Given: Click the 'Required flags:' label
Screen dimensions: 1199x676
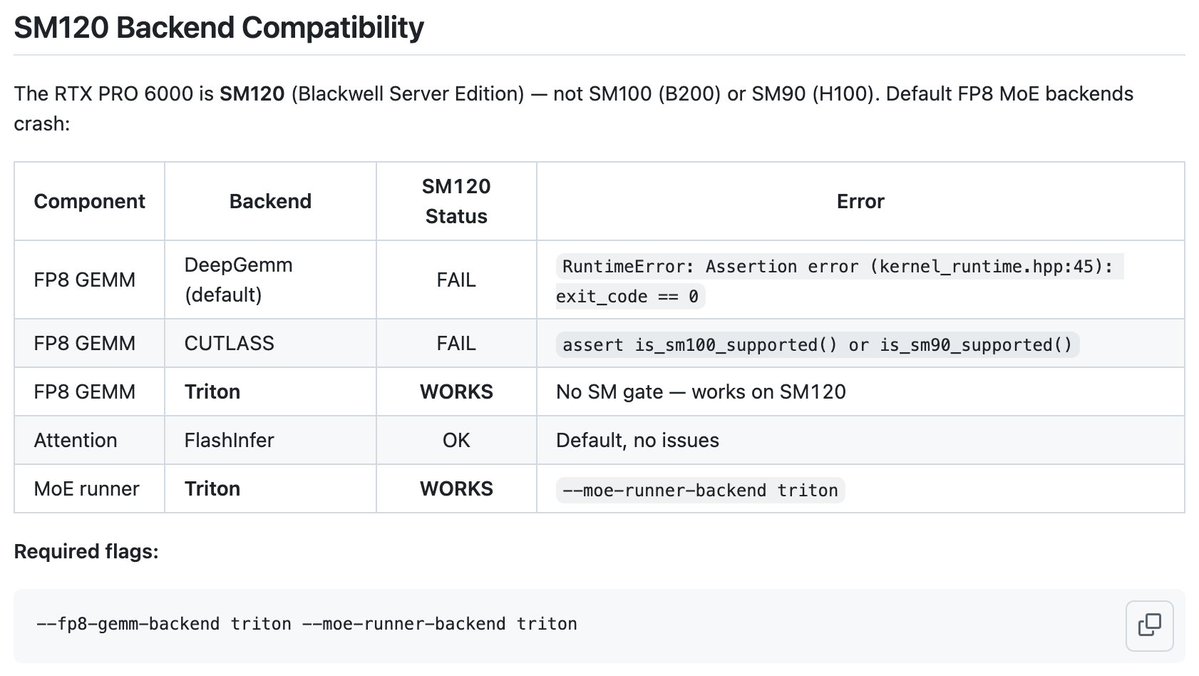Looking at the screenshot, I should pos(86,551).
